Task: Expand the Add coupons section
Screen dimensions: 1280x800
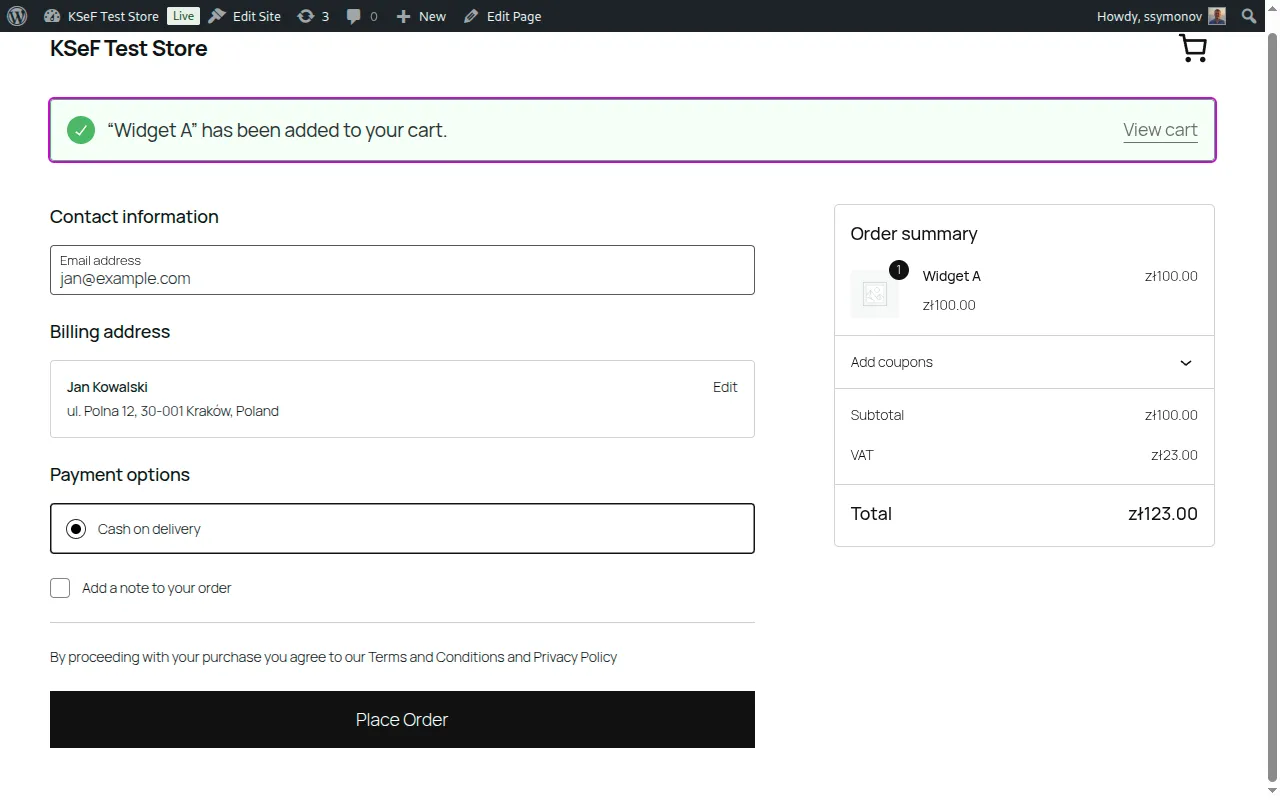Action: click(1024, 362)
